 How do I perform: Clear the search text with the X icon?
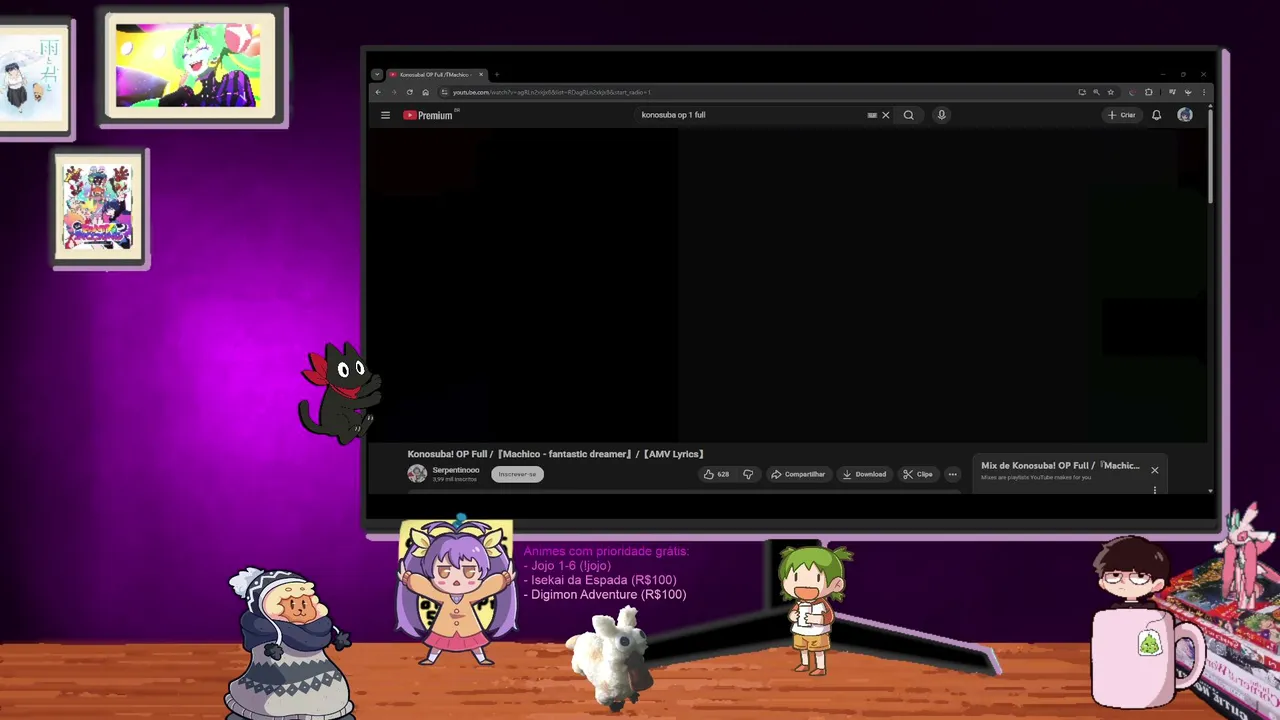pos(885,115)
